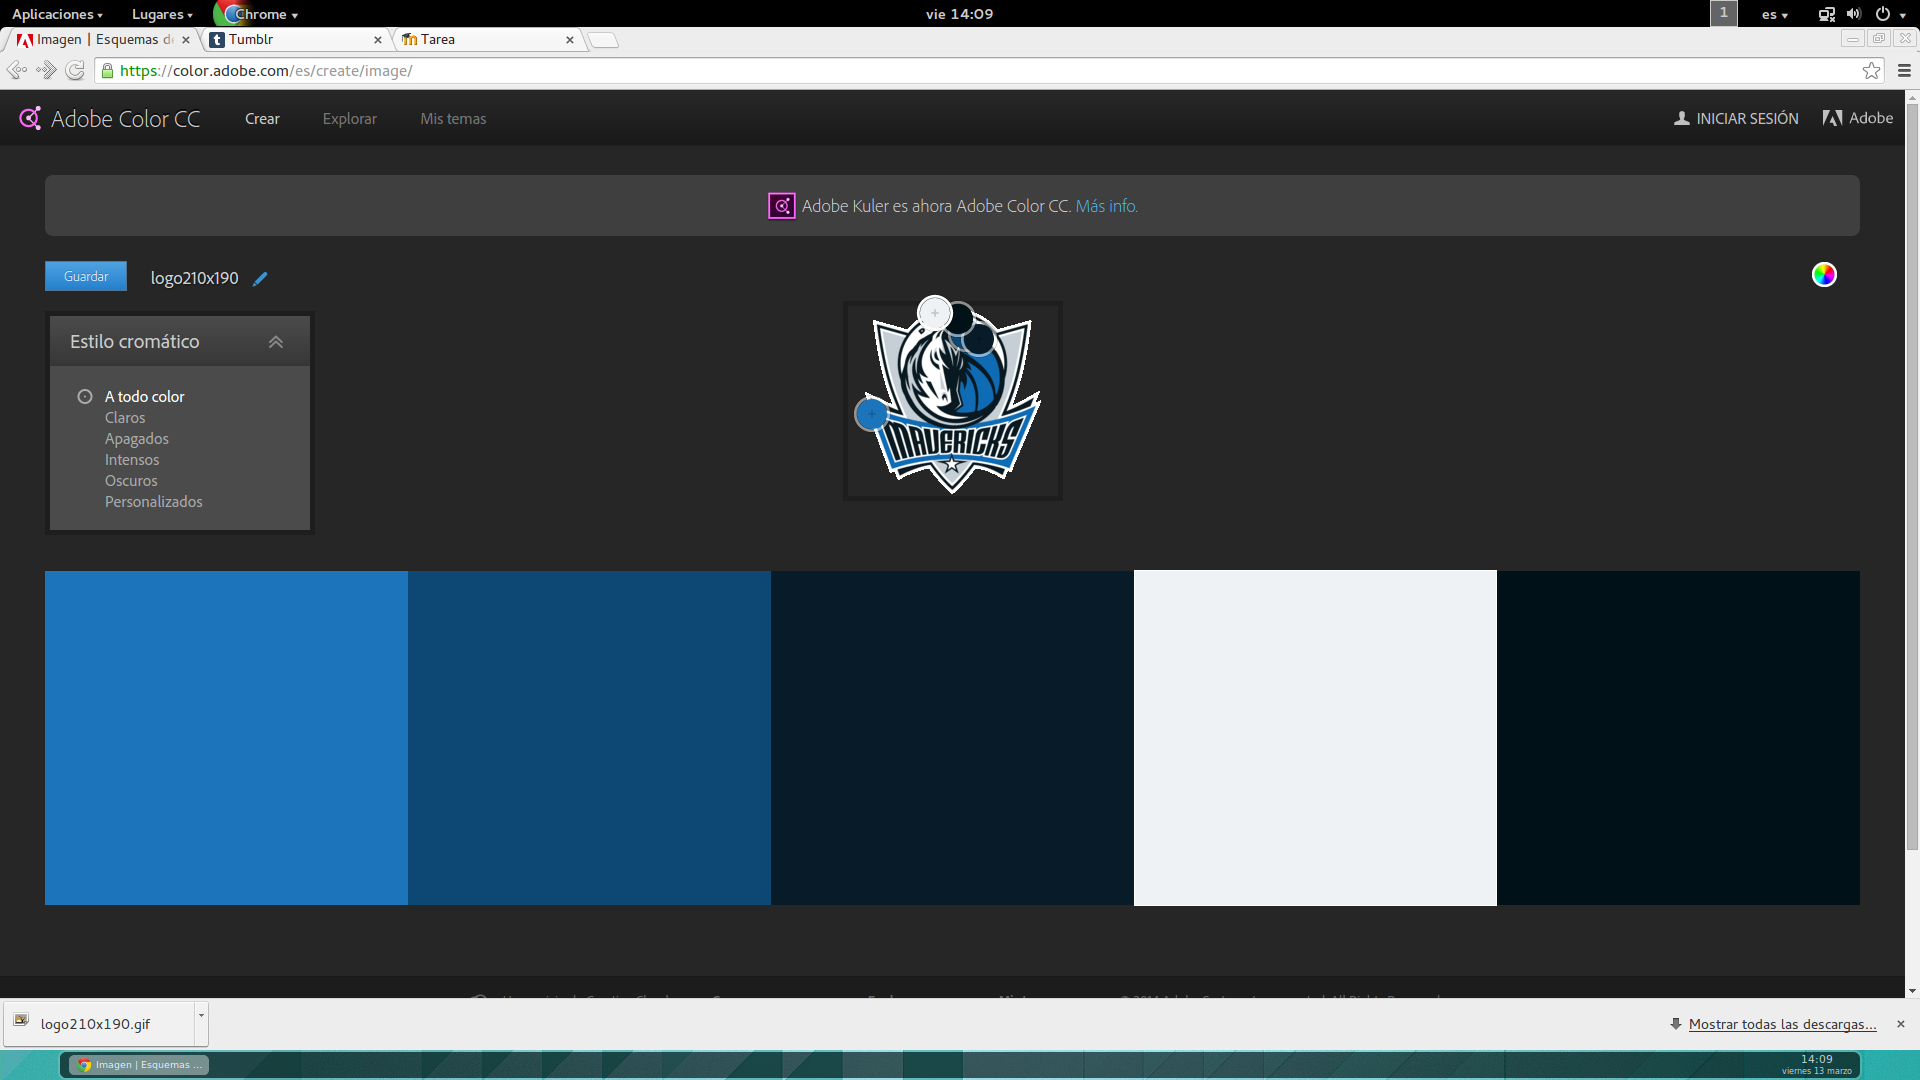Image resolution: width=1920 pixels, height=1080 pixels.
Task: Click the Imagen Esquemas taskbar button
Action: click(x=140, y=1065)
